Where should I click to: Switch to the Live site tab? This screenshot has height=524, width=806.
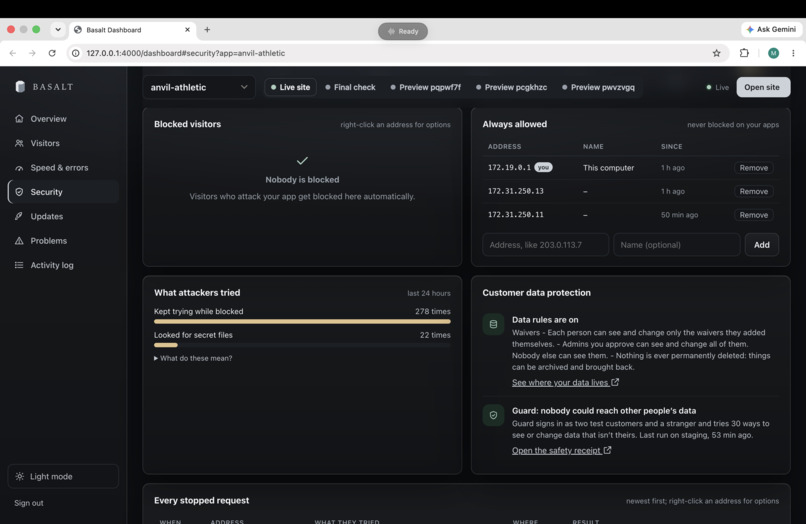290,87
